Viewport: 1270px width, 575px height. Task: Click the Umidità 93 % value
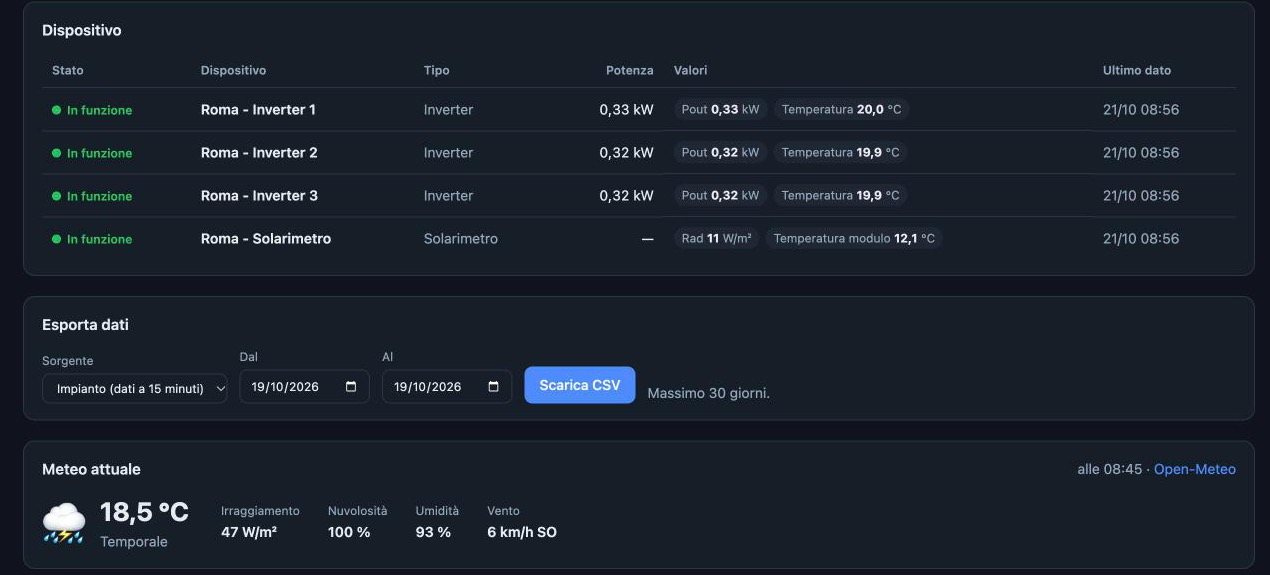pyautogui.click(x=433, y=532)
